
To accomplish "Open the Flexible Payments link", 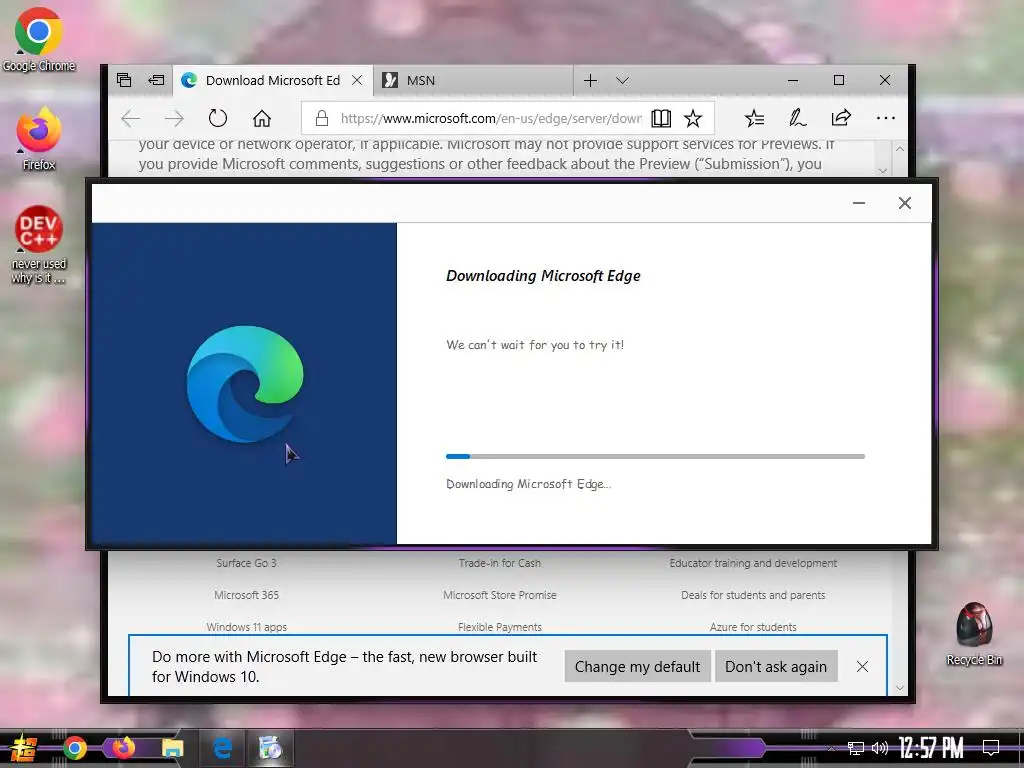I will pos(500,627).
